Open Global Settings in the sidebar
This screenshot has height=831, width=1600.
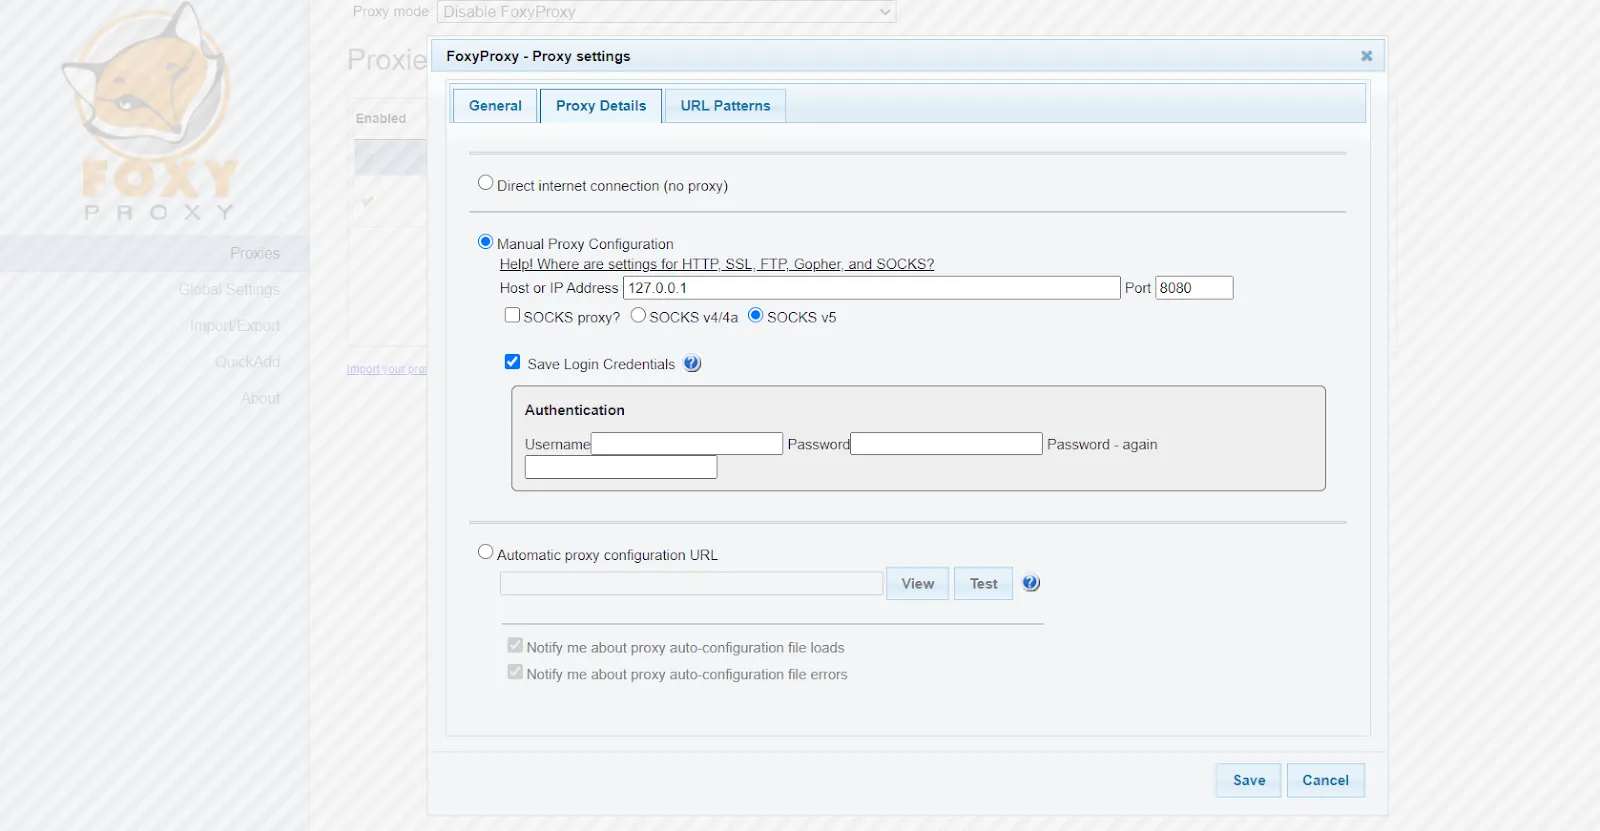click(x=229, y=290)
